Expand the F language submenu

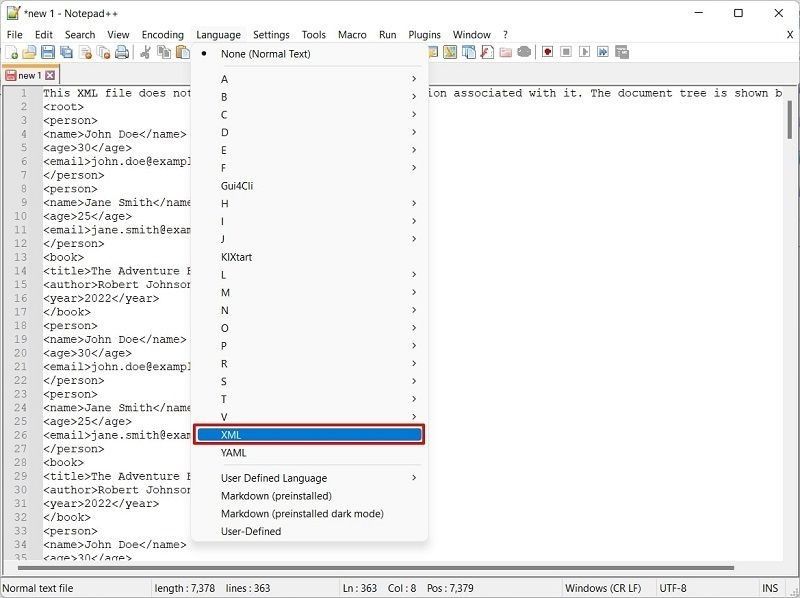[x=309, y=168]
